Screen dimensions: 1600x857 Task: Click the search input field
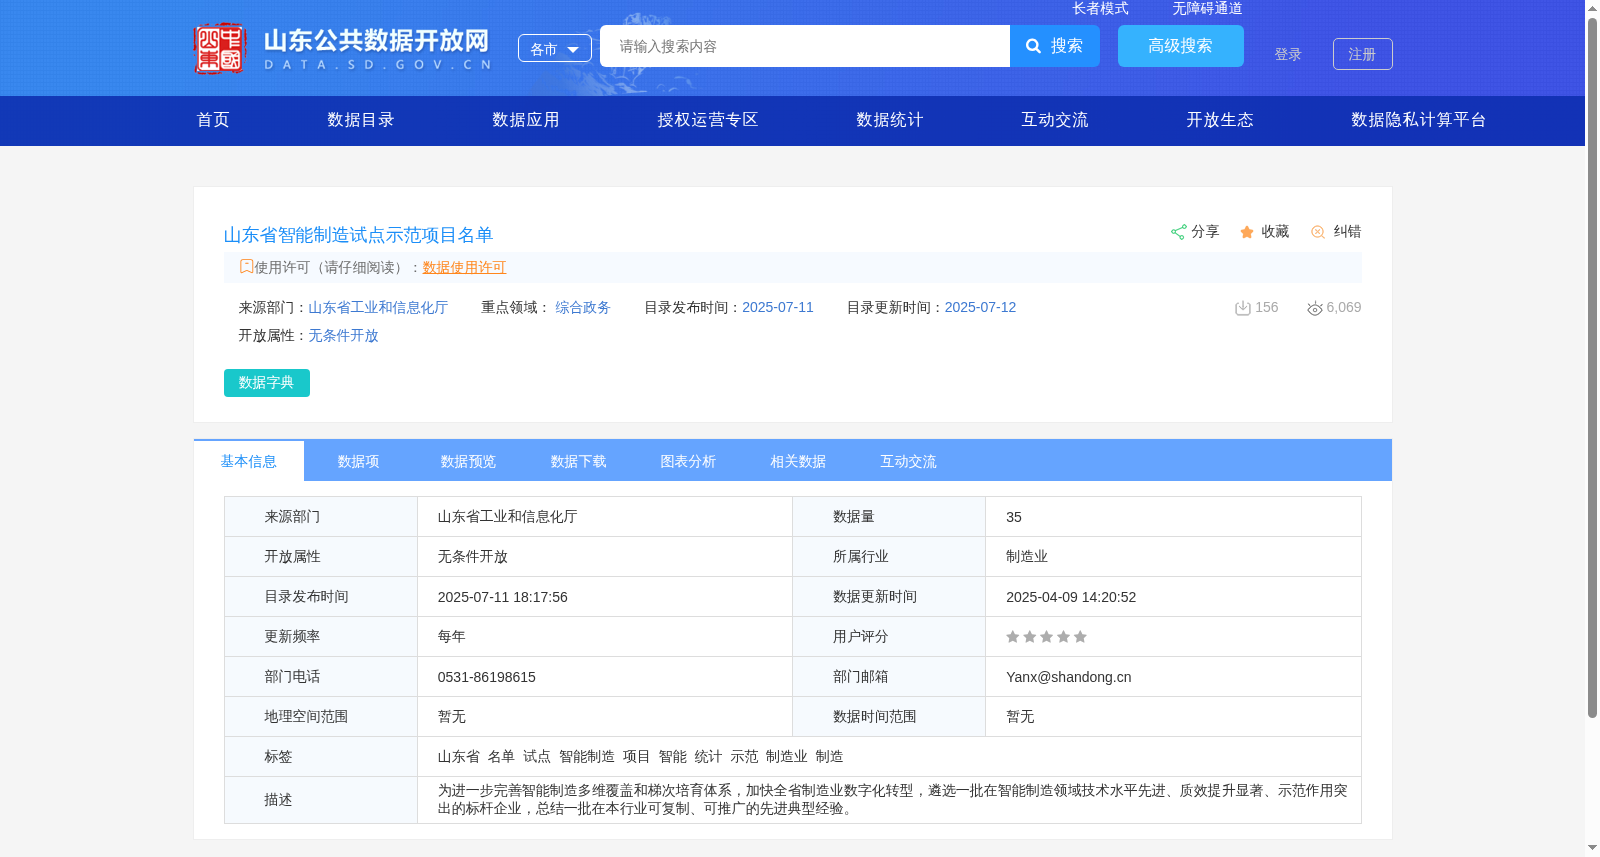point(805,46)
